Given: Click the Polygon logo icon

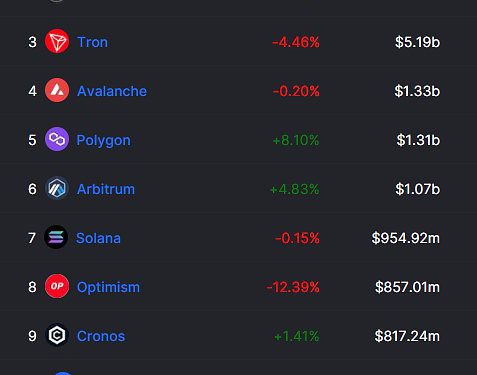Looking at the screenshot, I should [x=57, y=139].
